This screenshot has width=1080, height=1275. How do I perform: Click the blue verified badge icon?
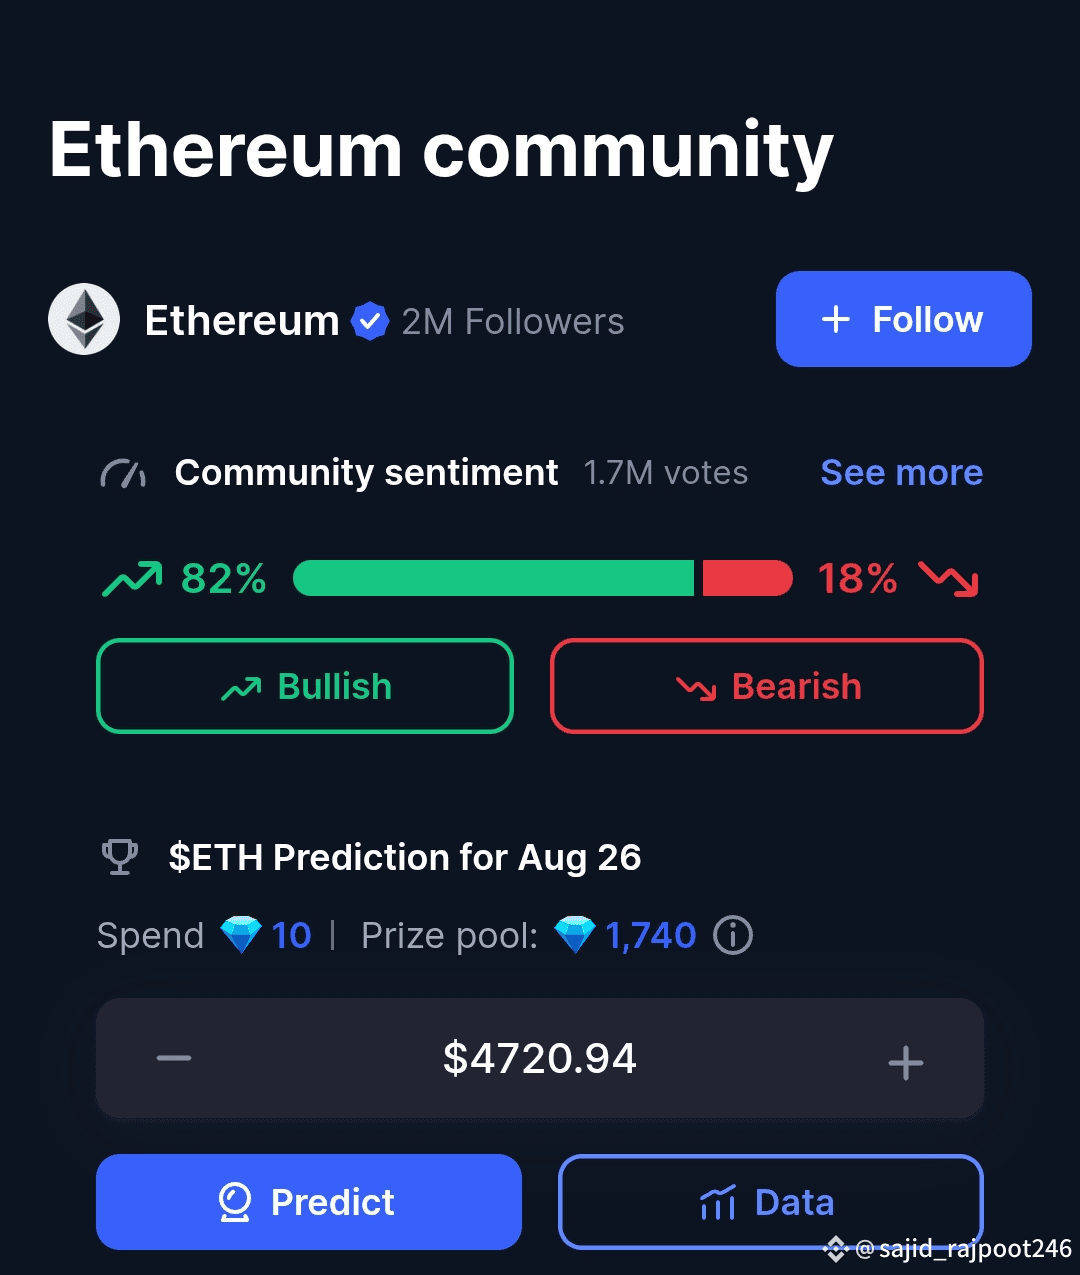(x=370, y=321)
